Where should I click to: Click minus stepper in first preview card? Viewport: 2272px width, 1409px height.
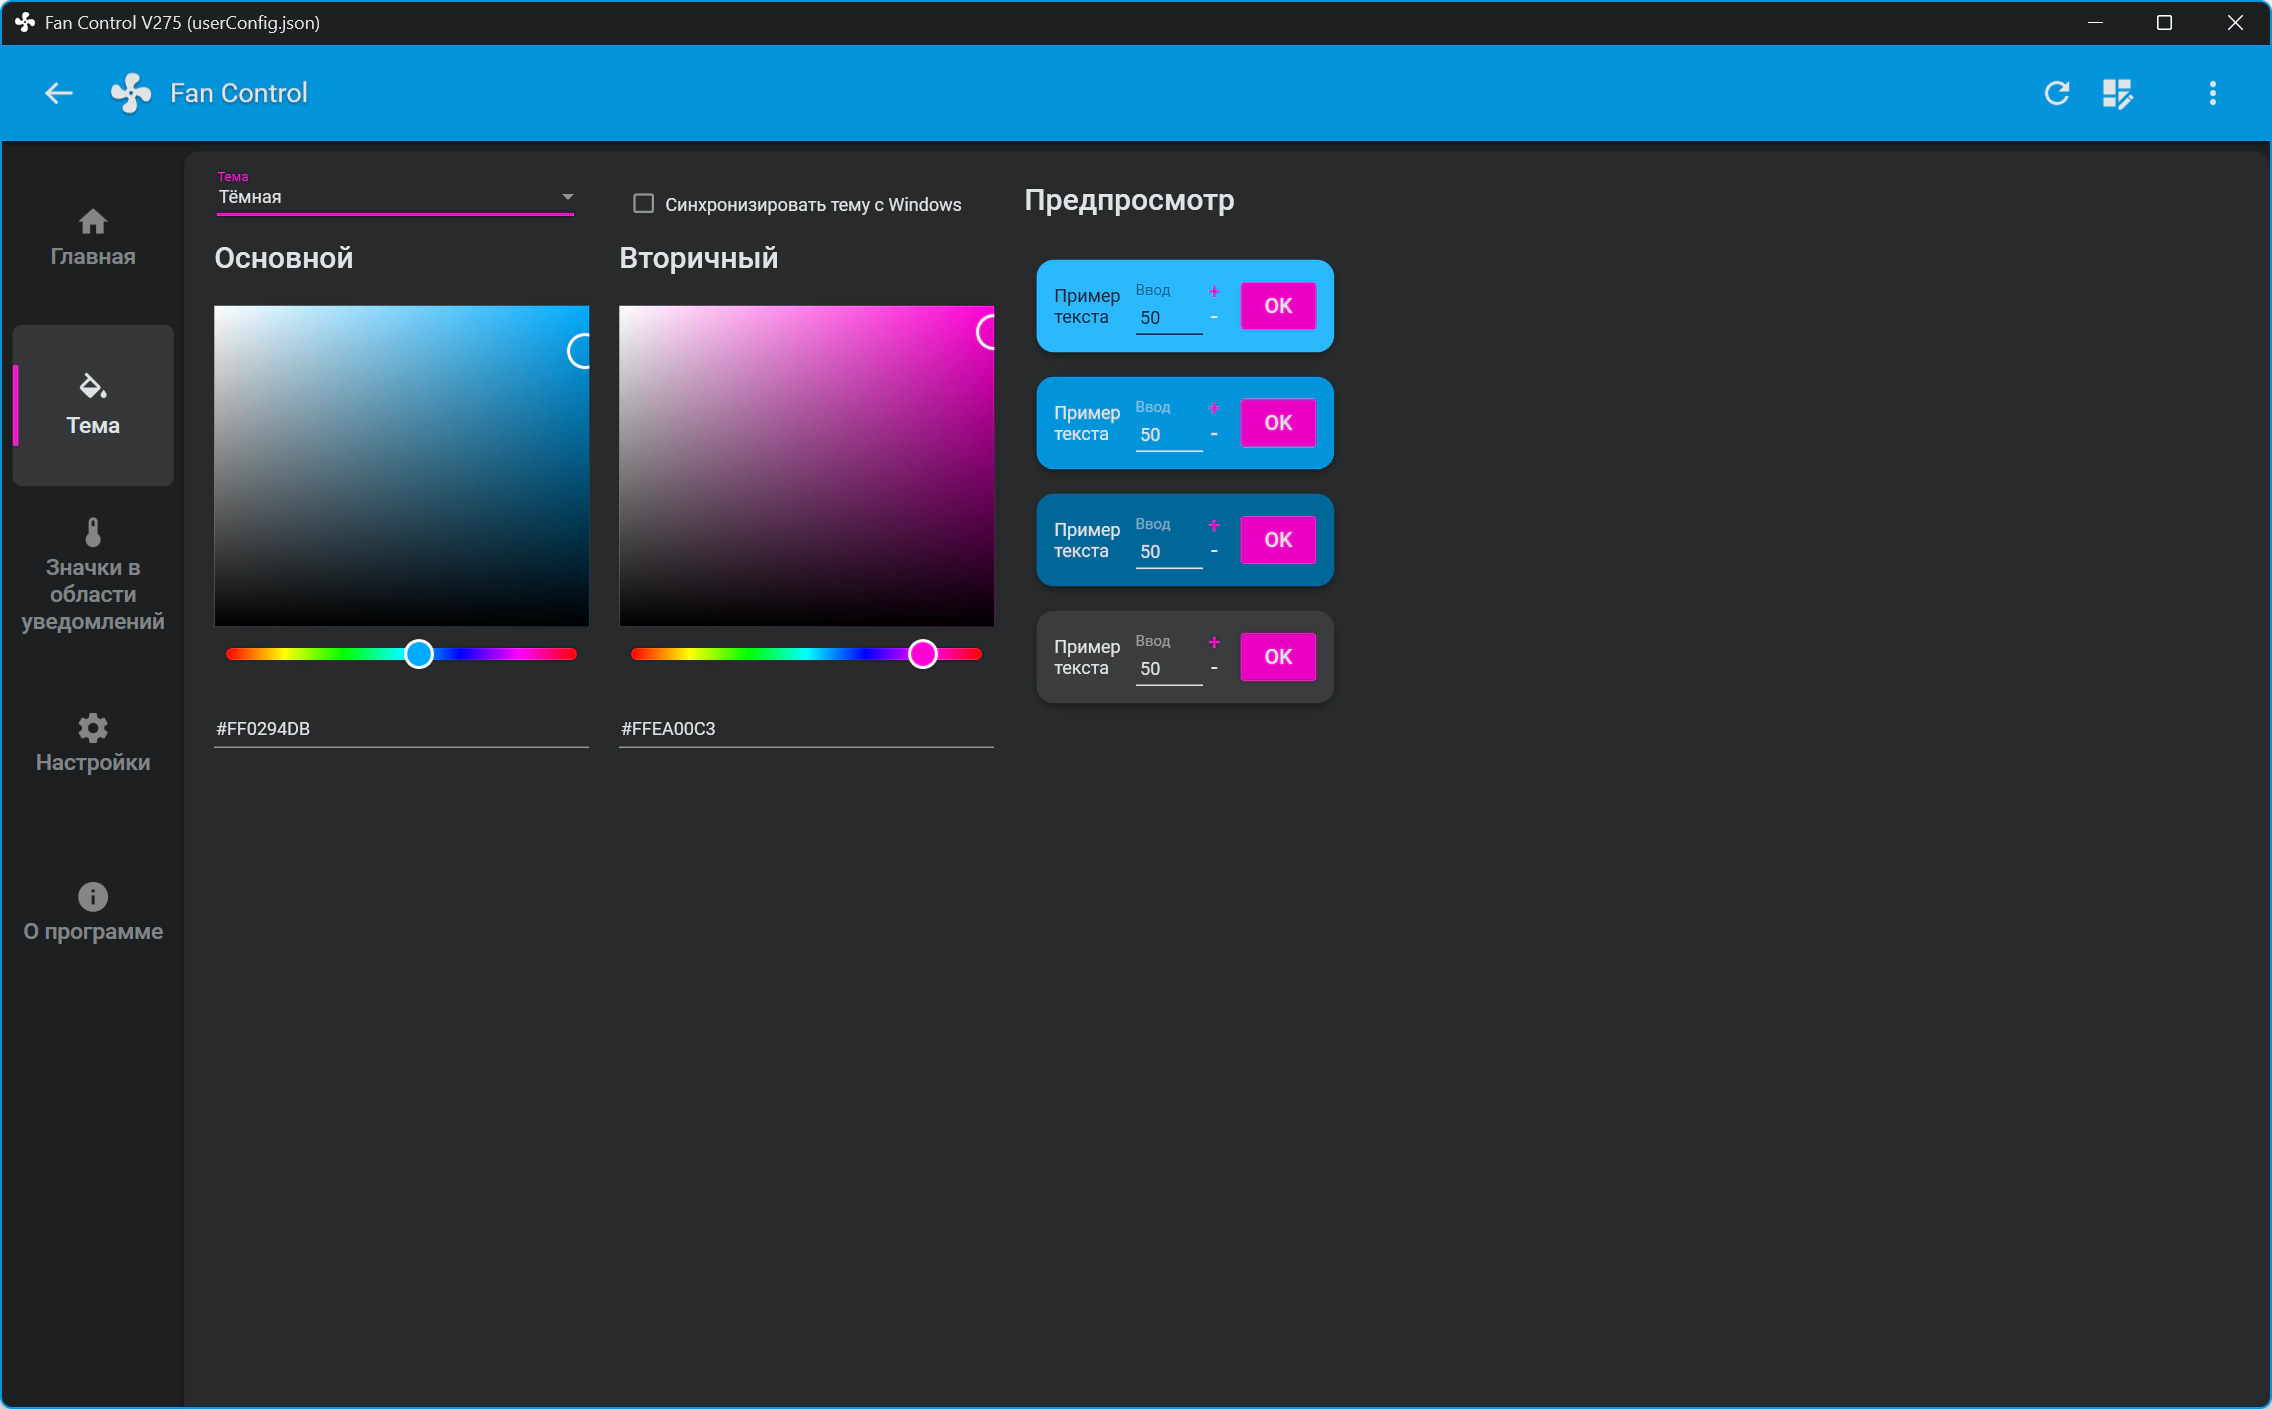(1214, 318)
